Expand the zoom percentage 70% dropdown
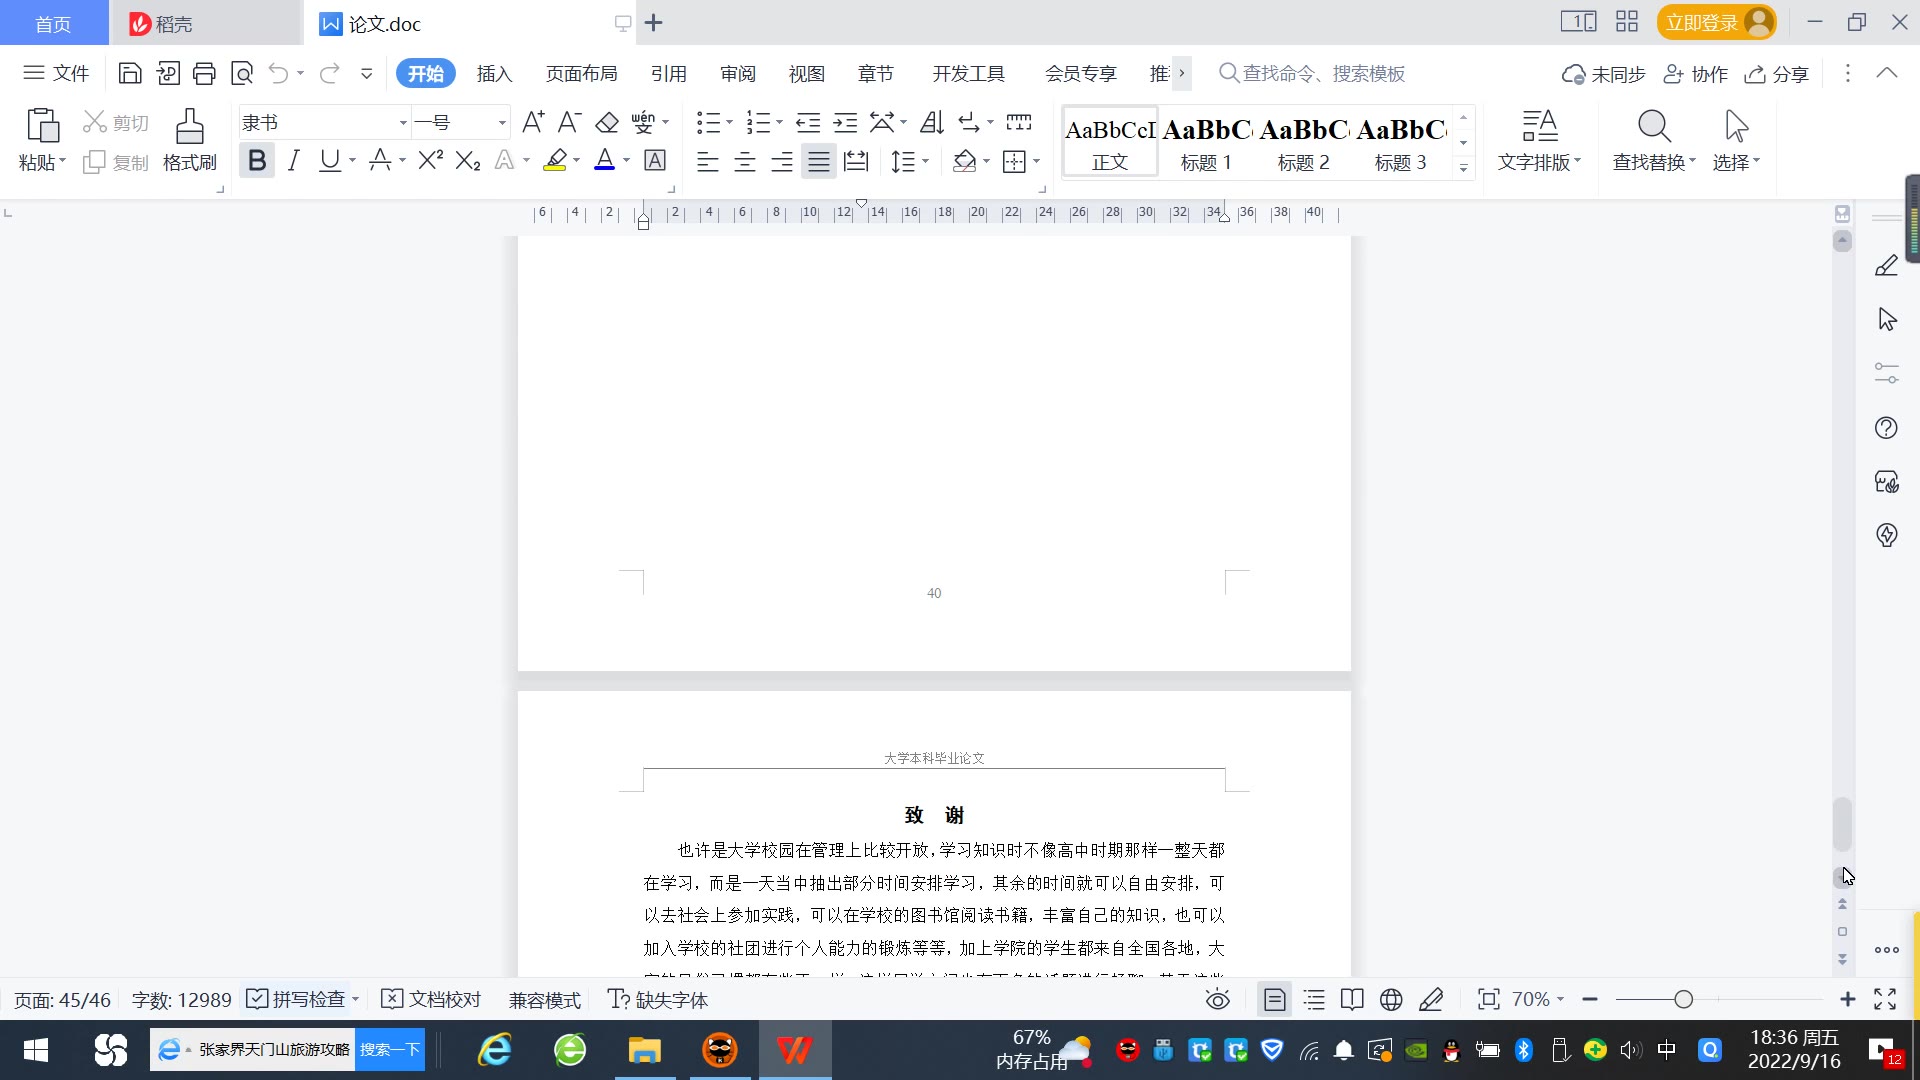1920x1080 pixels. click(1560, 999)
